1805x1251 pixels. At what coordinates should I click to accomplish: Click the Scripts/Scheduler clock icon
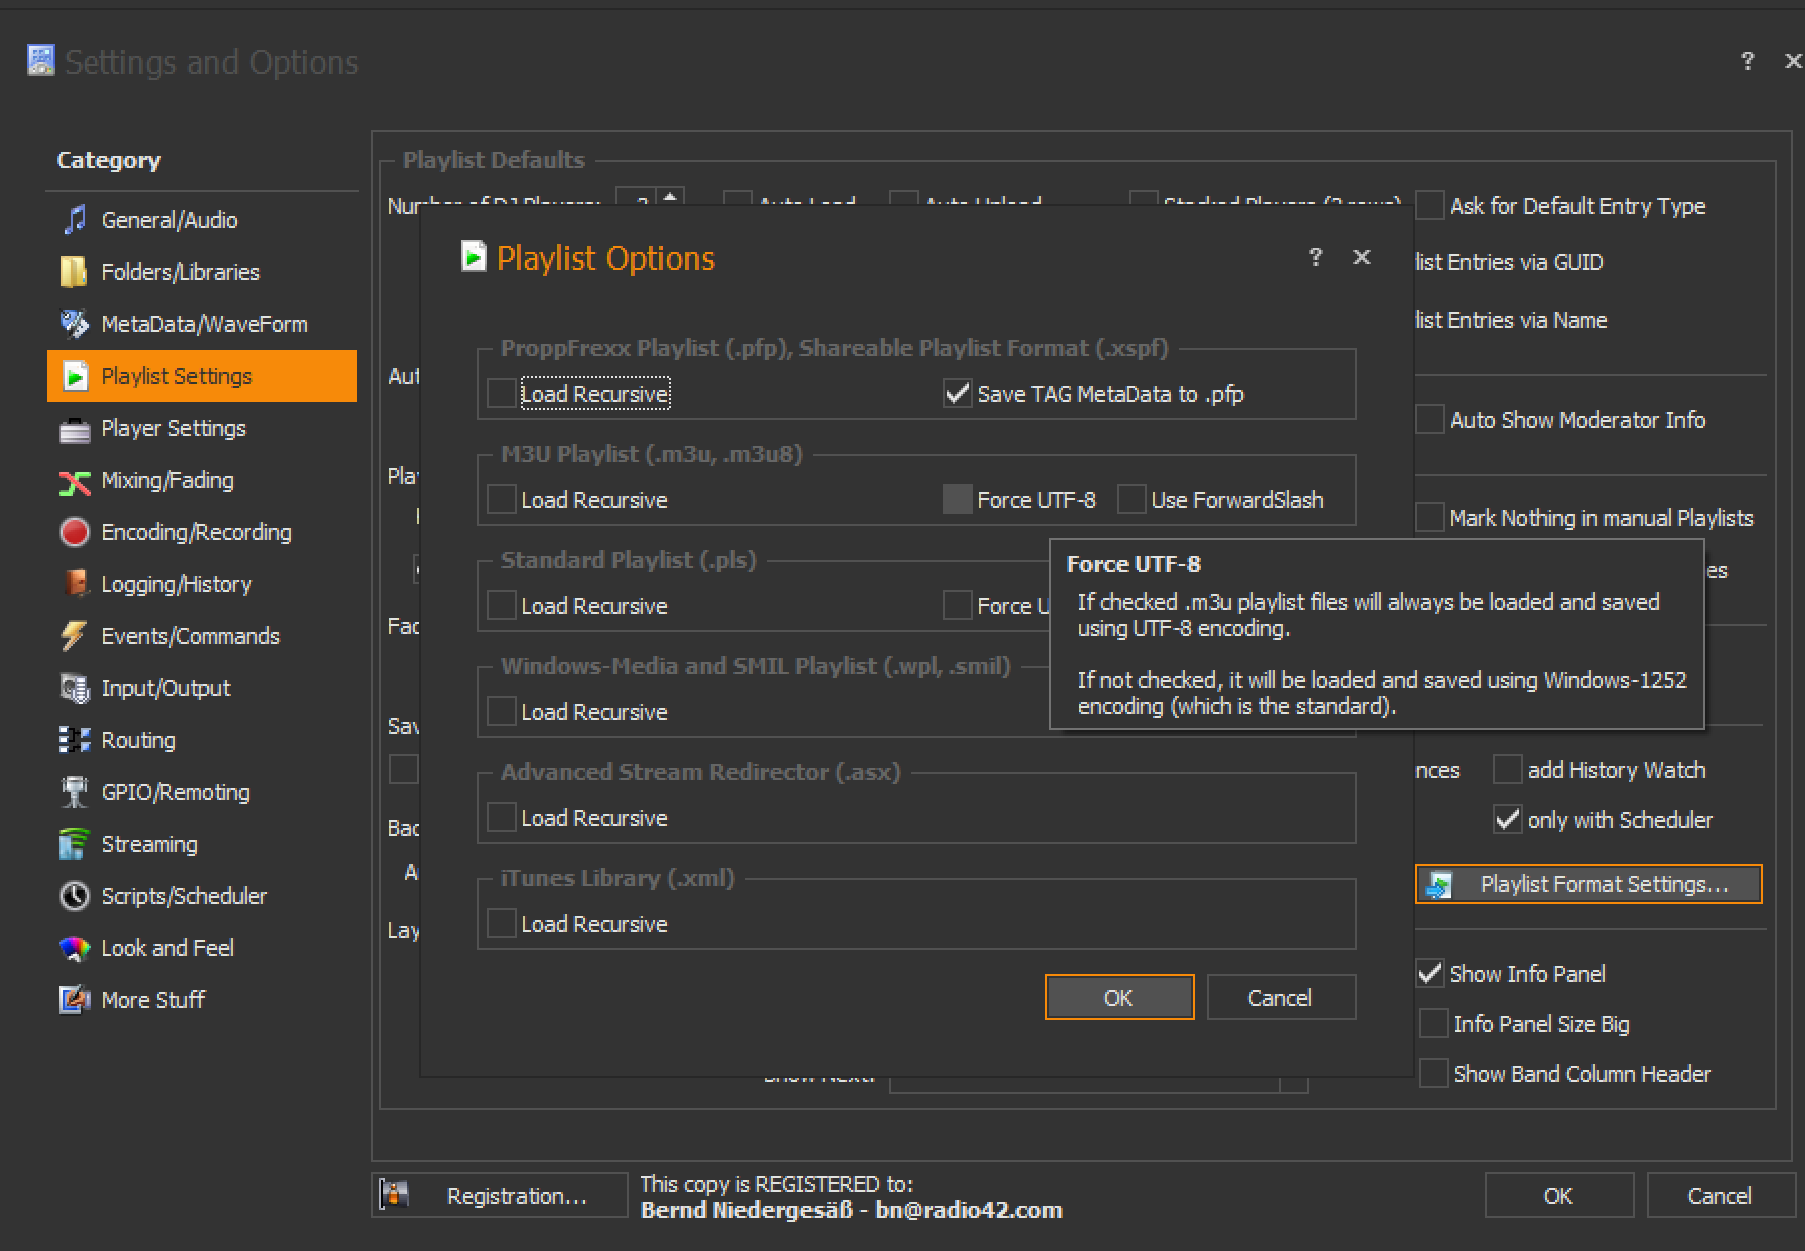coord(75,896)
